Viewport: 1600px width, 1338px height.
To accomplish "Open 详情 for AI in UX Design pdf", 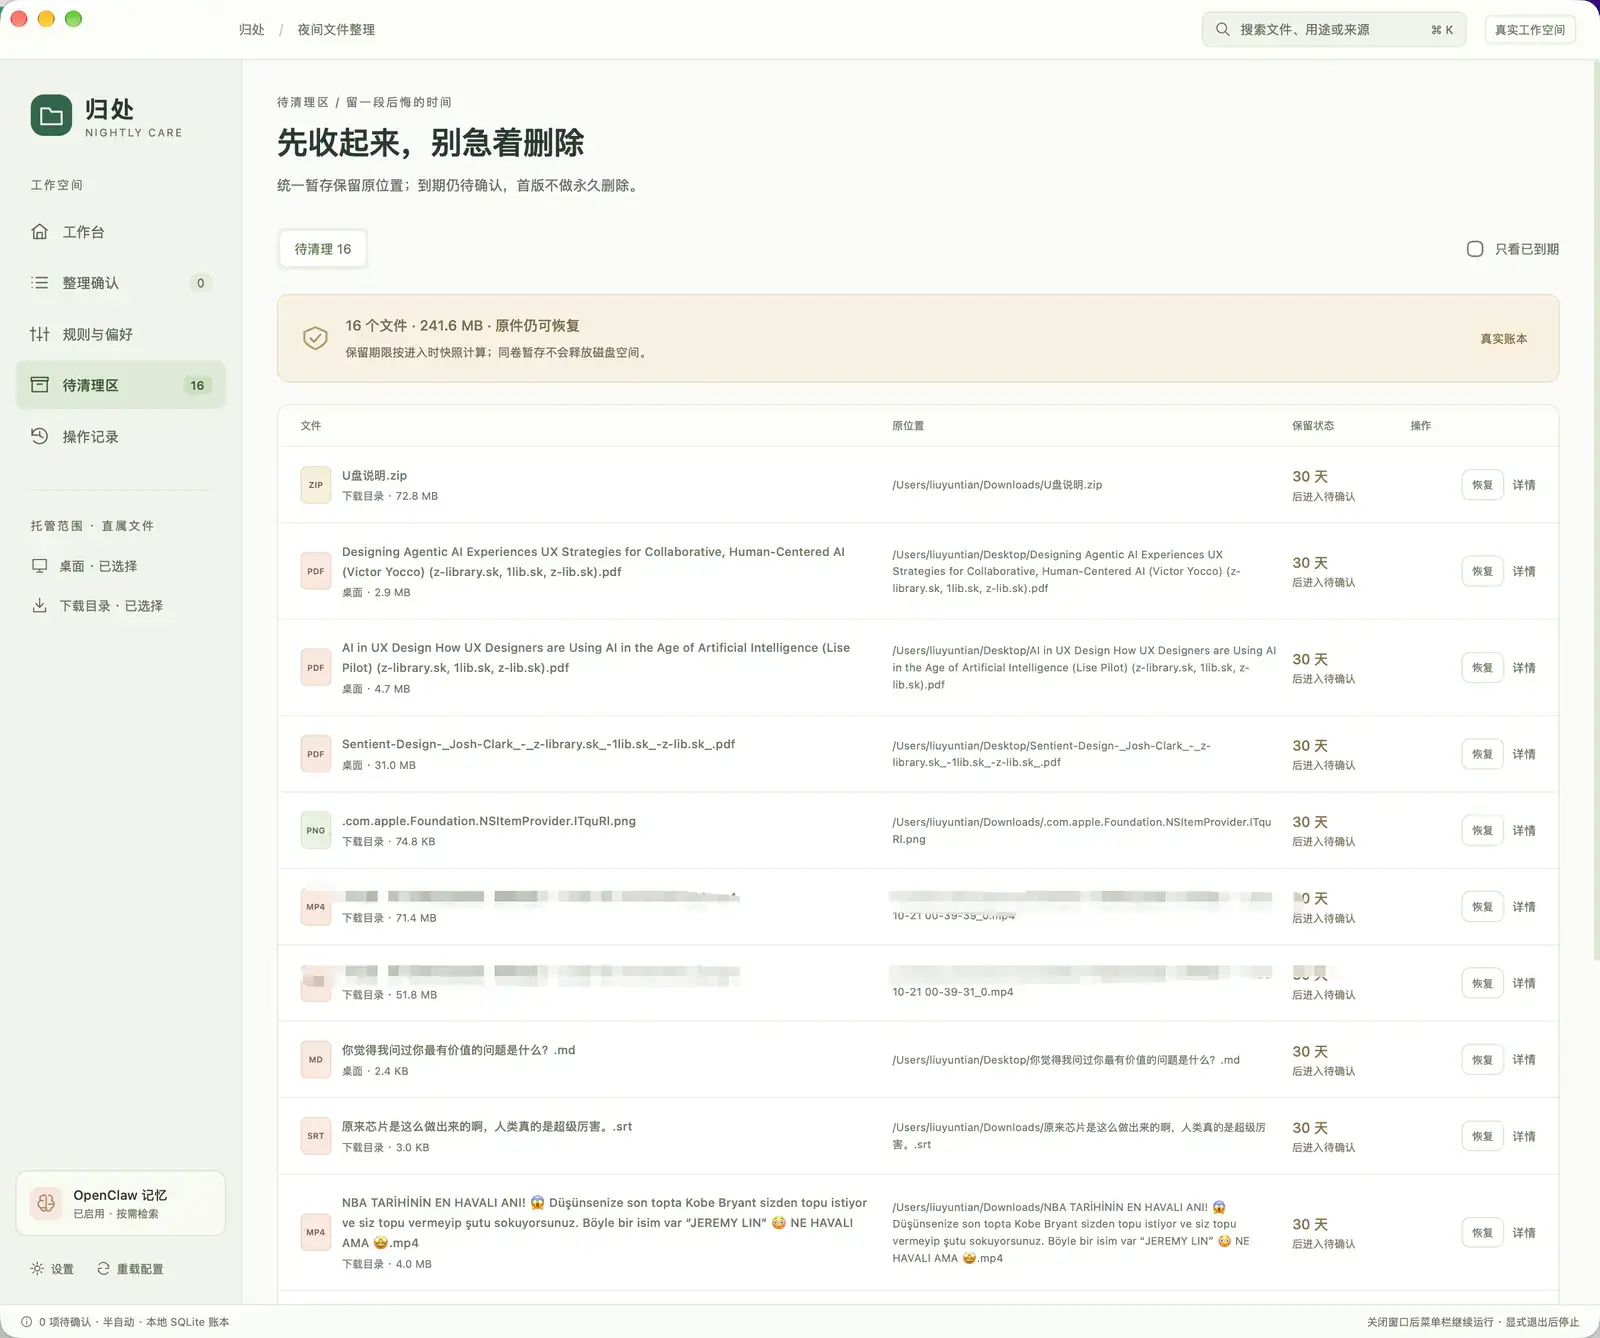I will click(1524, 667).
